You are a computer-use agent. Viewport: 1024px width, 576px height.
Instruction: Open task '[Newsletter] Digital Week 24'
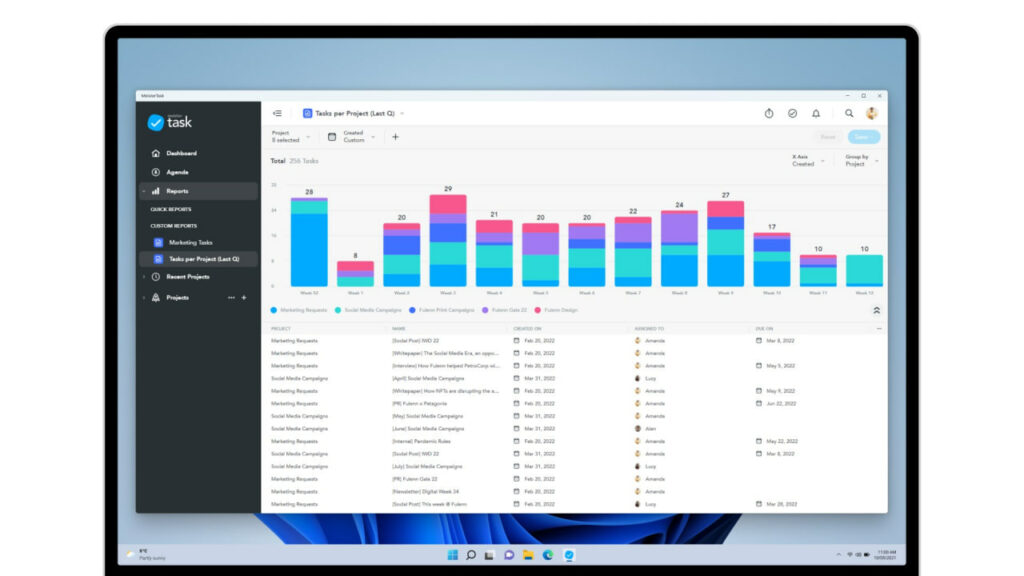click(425, 492)
